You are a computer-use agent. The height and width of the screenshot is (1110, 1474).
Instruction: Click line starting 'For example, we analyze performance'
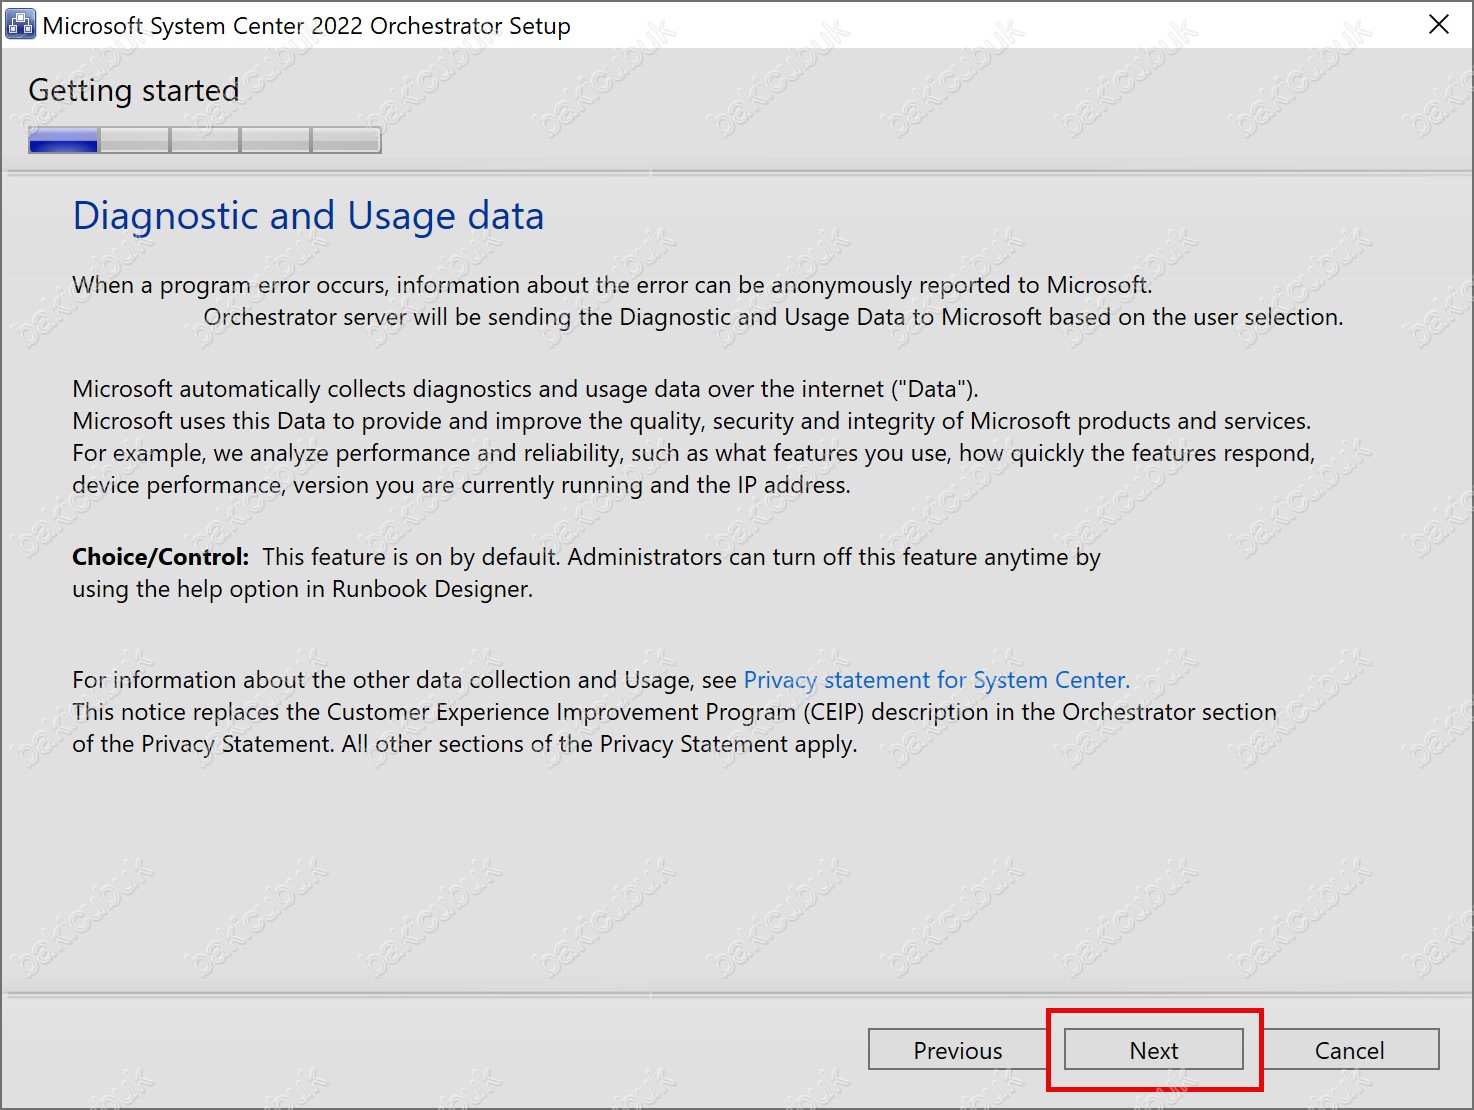pyautogui.click(x=693, y=453)
